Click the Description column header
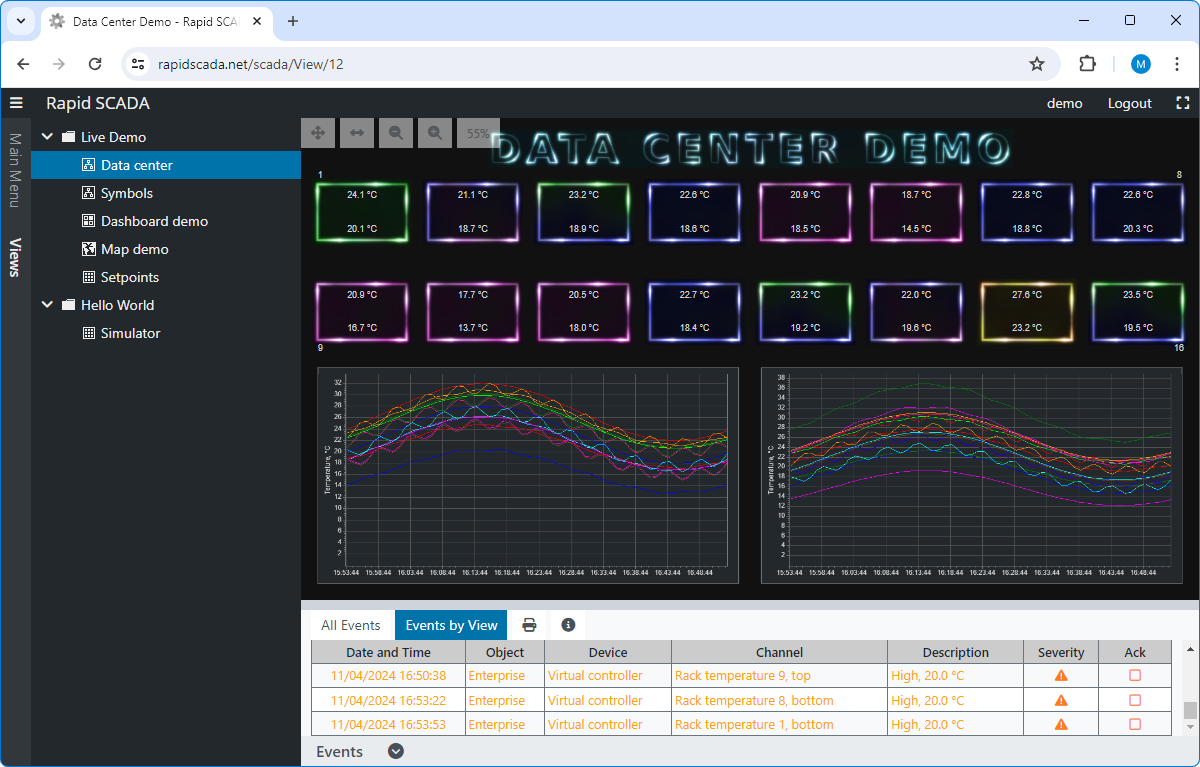 (955, 652)
